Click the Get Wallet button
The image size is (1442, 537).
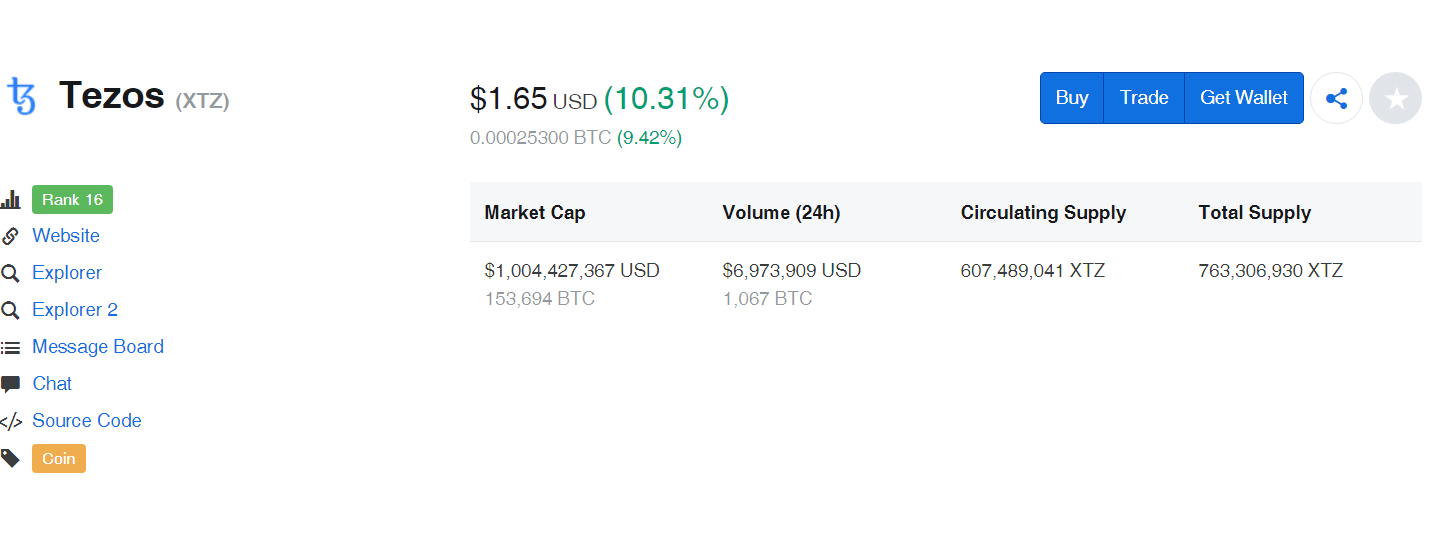point(1244,98)
